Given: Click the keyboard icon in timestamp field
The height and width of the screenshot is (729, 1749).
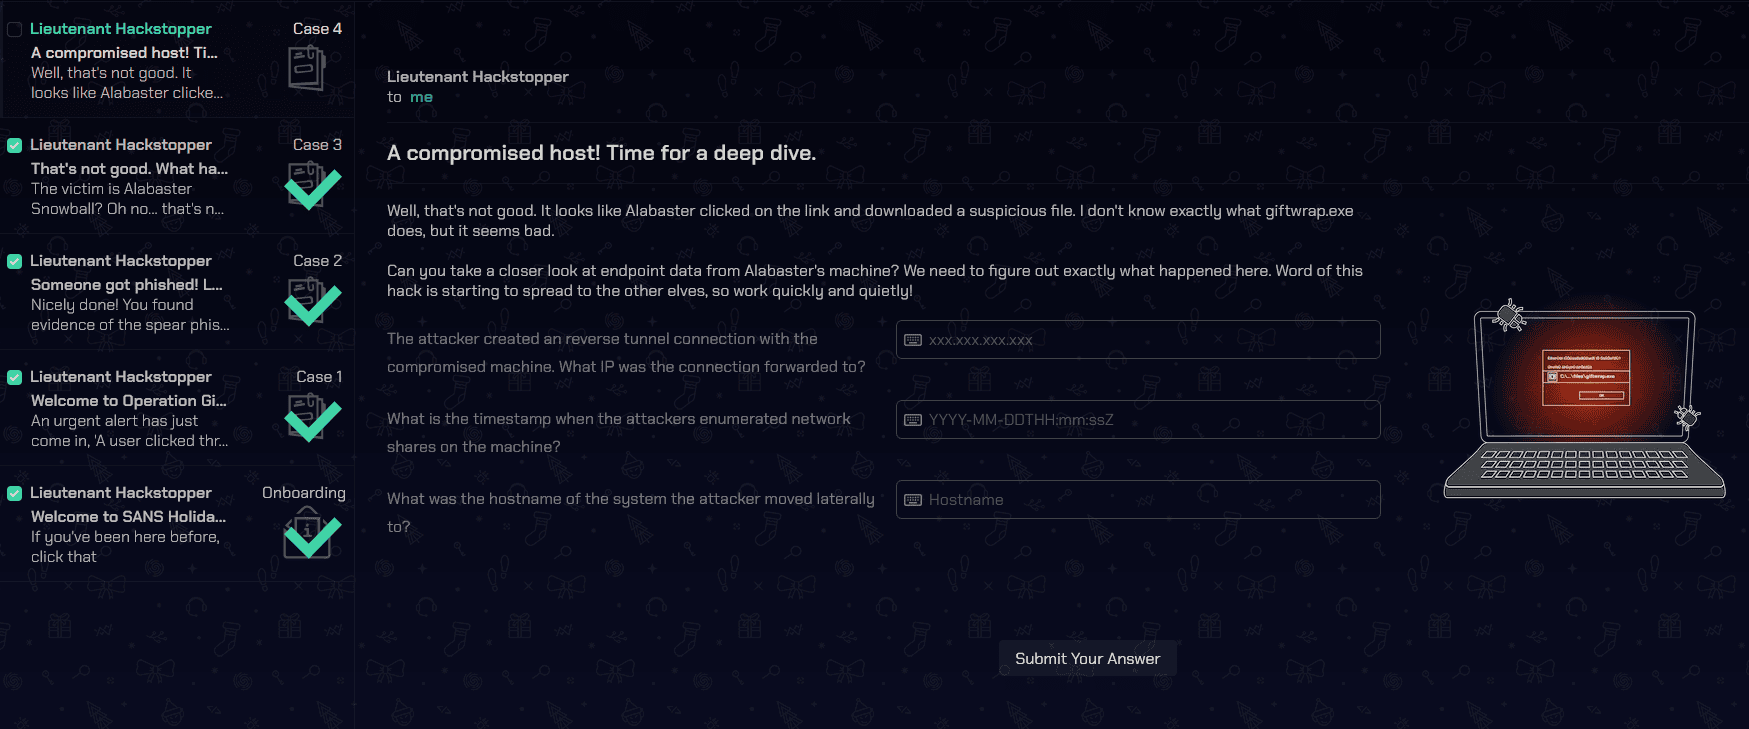Looking at the screenshot, I should pos(913,420).
